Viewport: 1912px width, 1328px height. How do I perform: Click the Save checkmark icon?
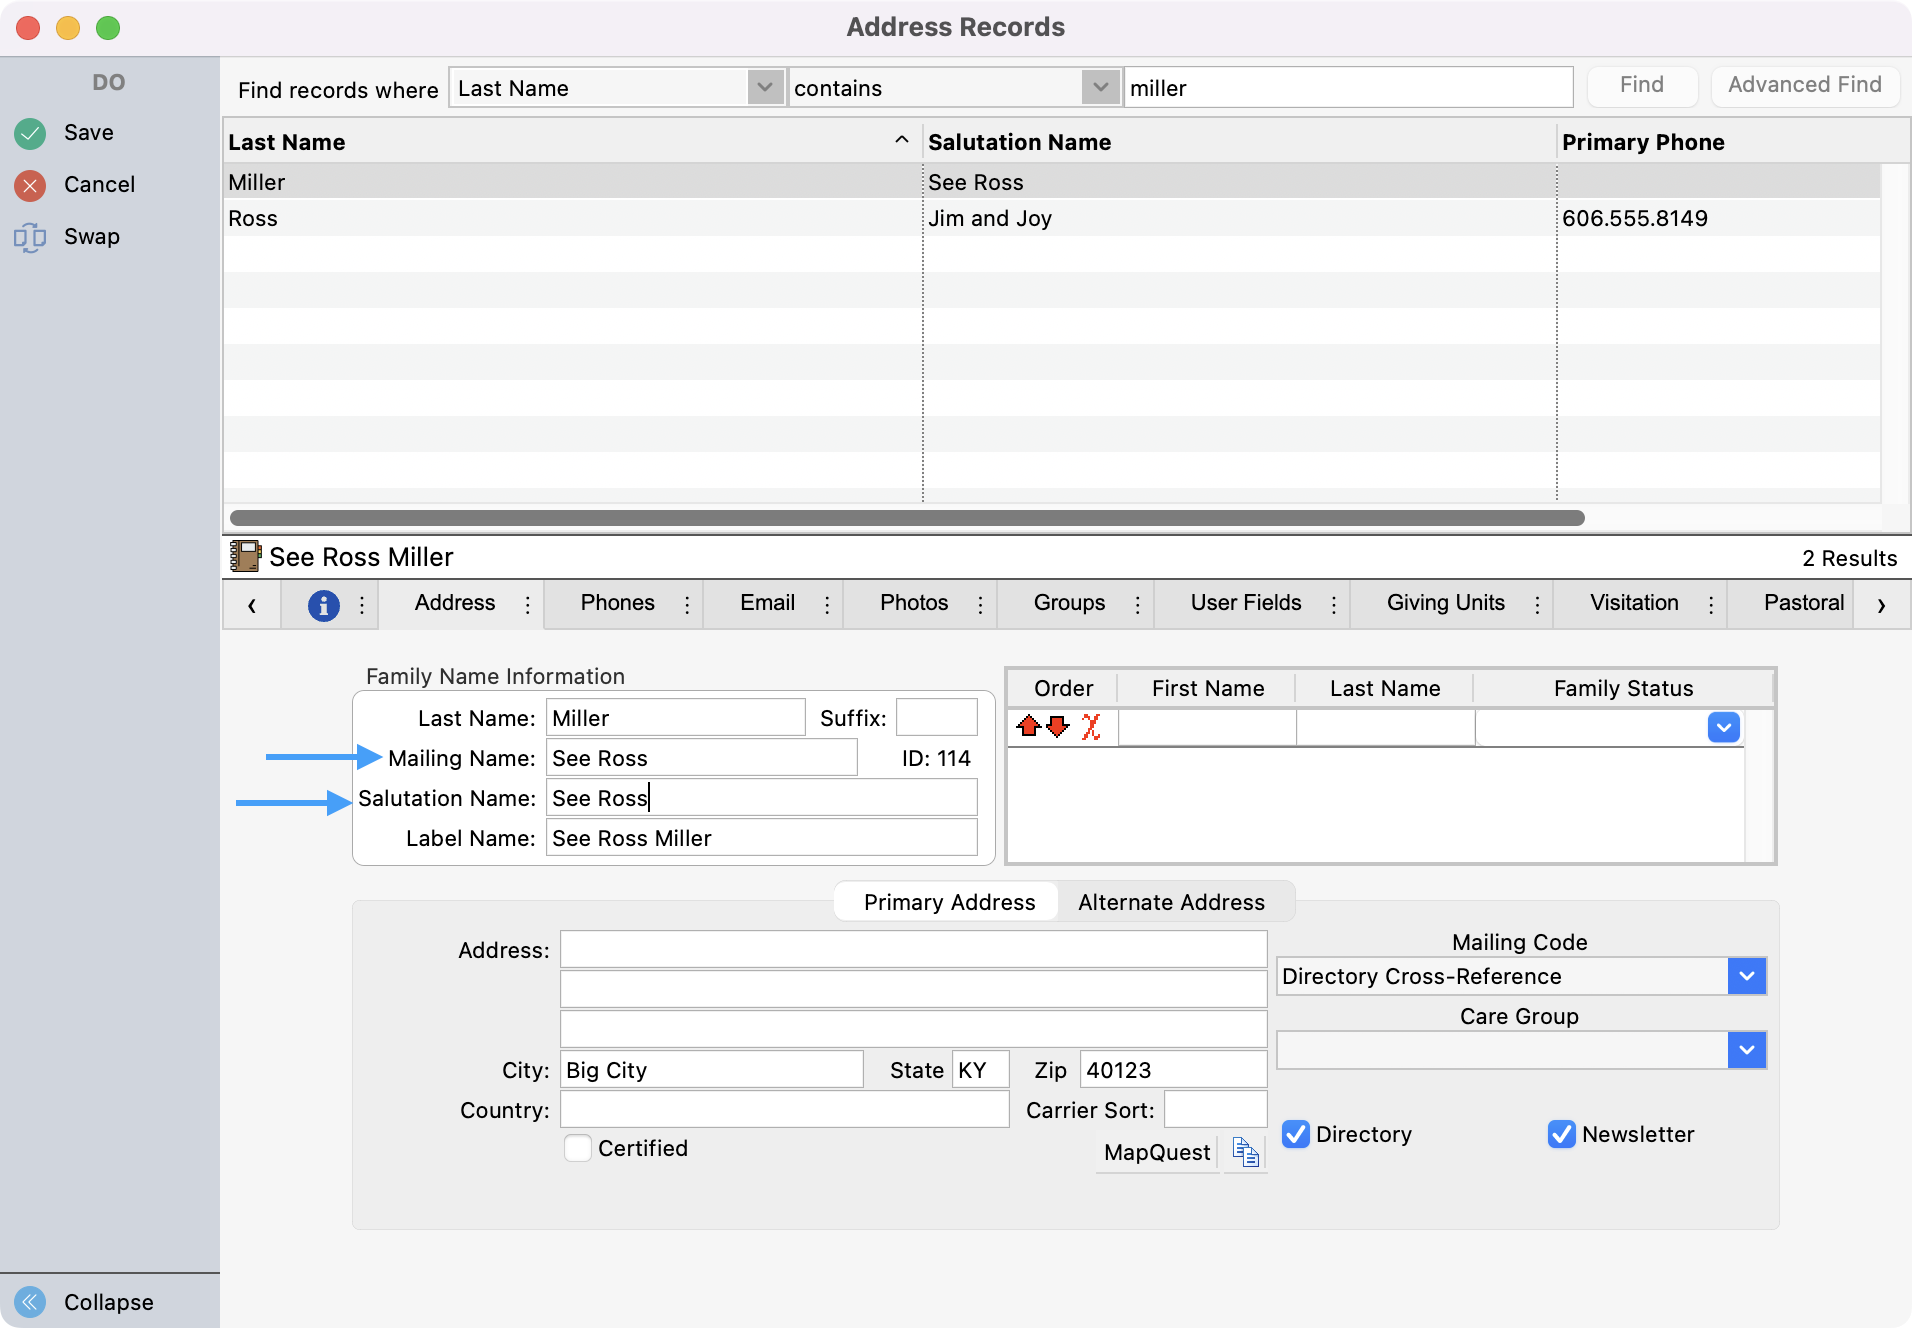tap(30, 132)
